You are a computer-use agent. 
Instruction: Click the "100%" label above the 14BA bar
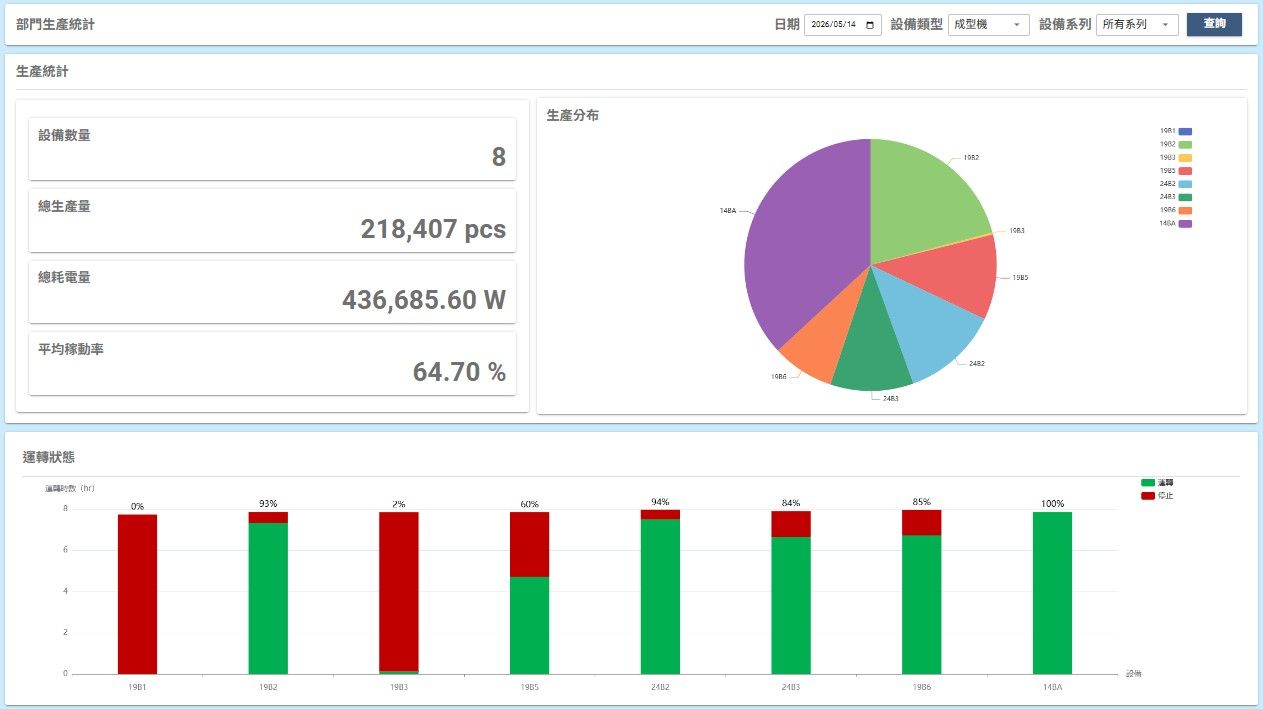(1052, 504)
